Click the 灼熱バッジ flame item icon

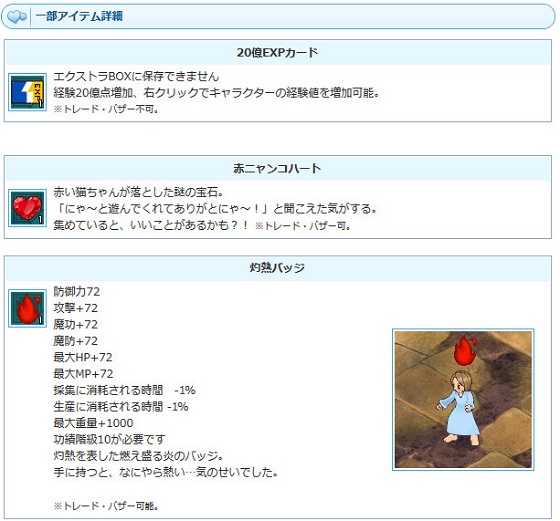tap(27, 308)
